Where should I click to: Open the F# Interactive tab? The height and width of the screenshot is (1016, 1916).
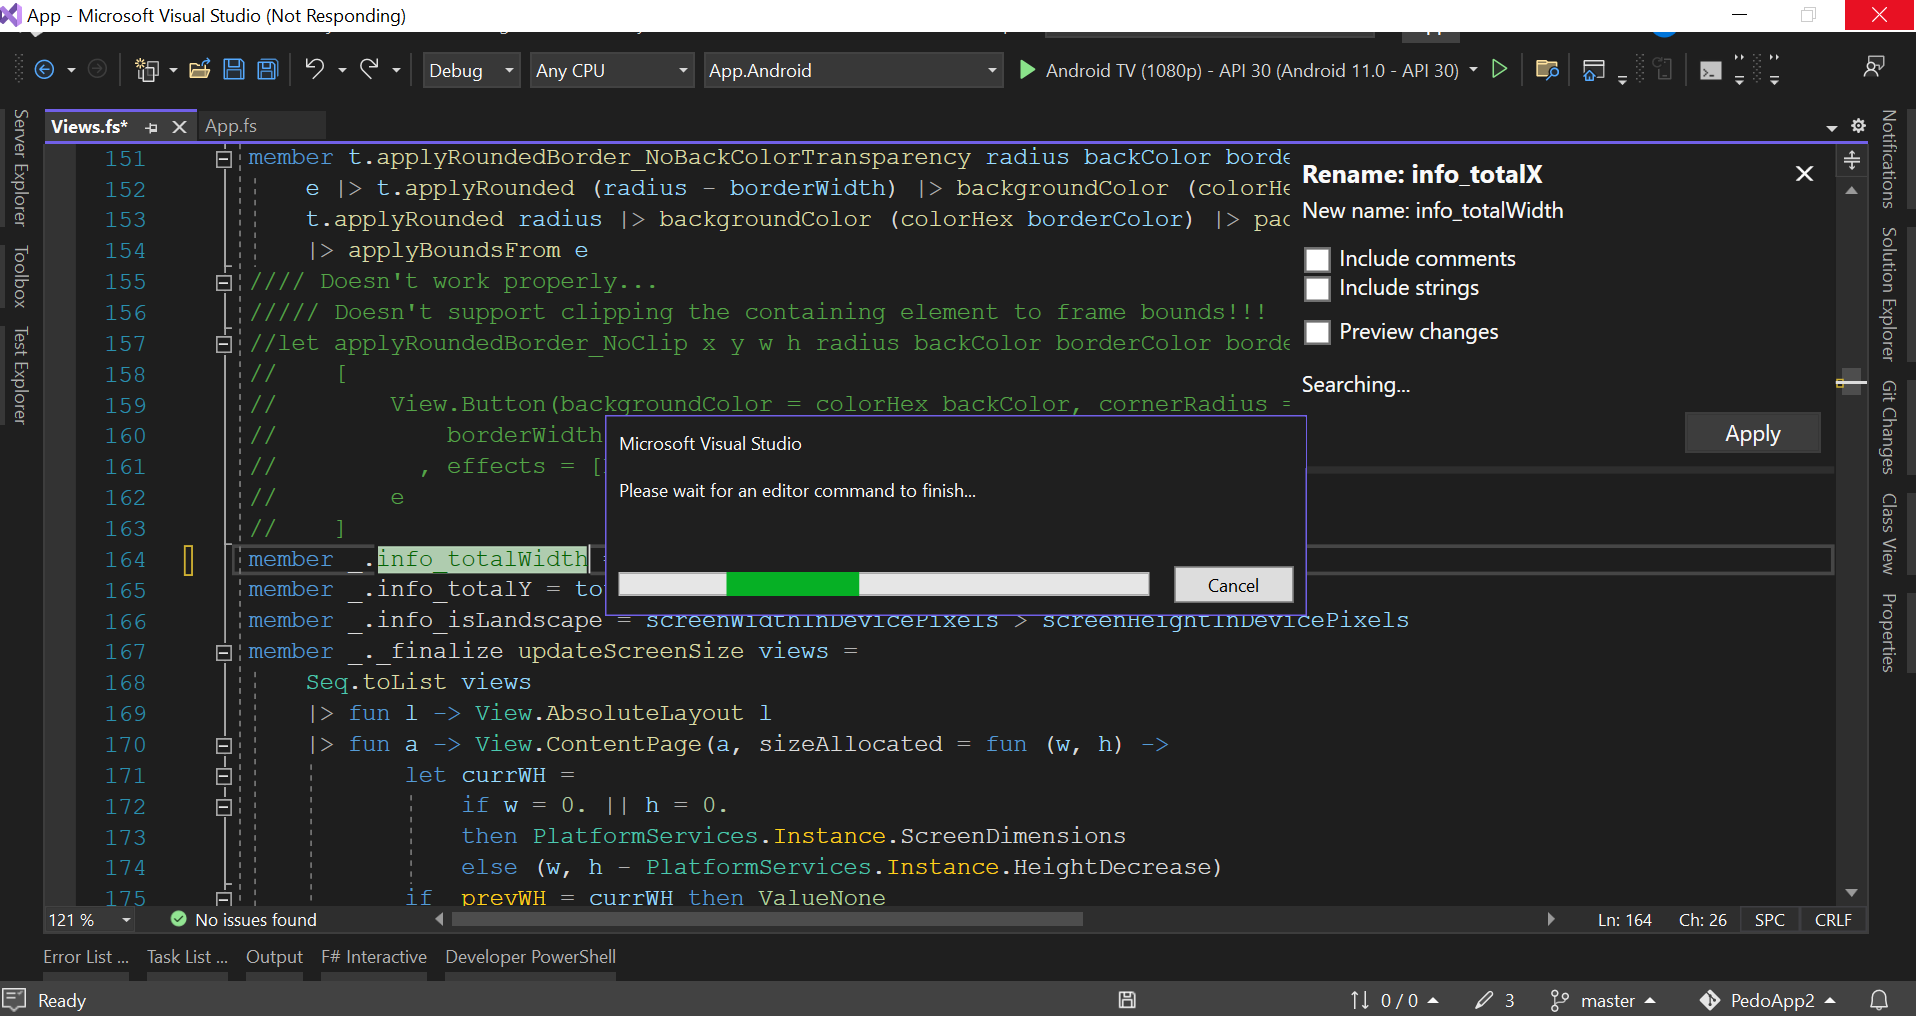[374, 957]
